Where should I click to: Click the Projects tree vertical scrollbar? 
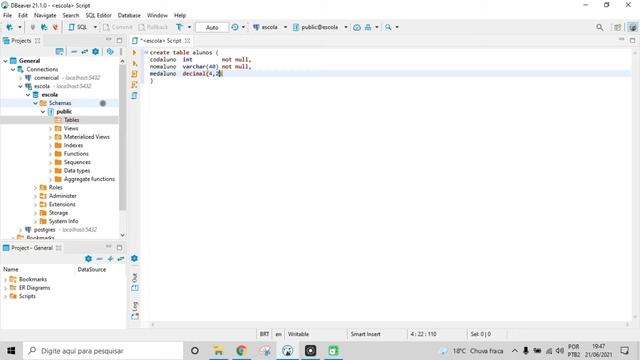[122, 139]
